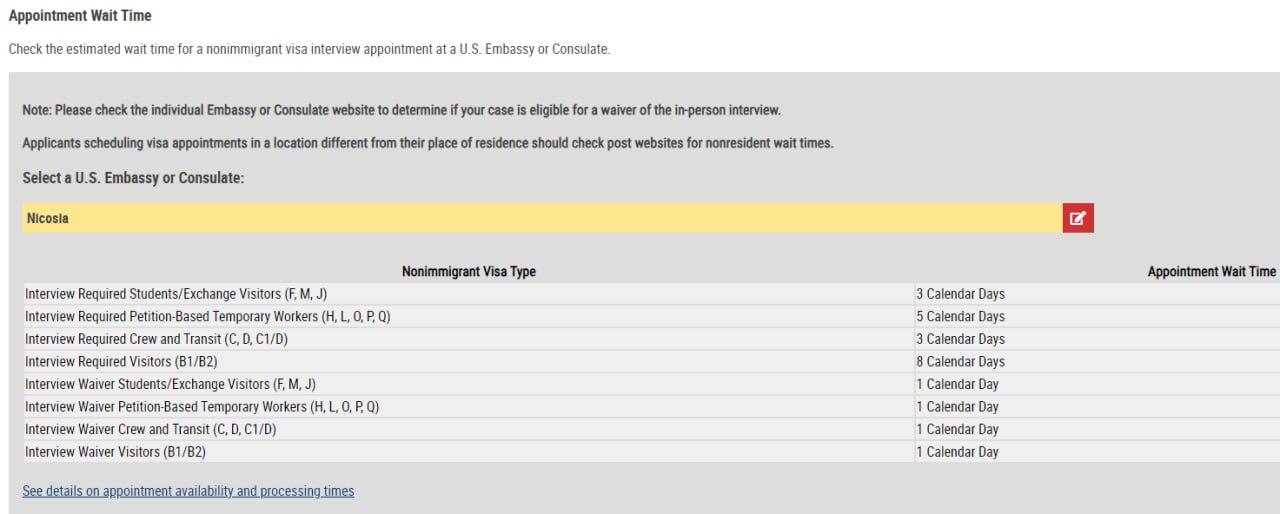Click the 5 Calendar Days wait time
1280x514 pixels.
point(960,317)
